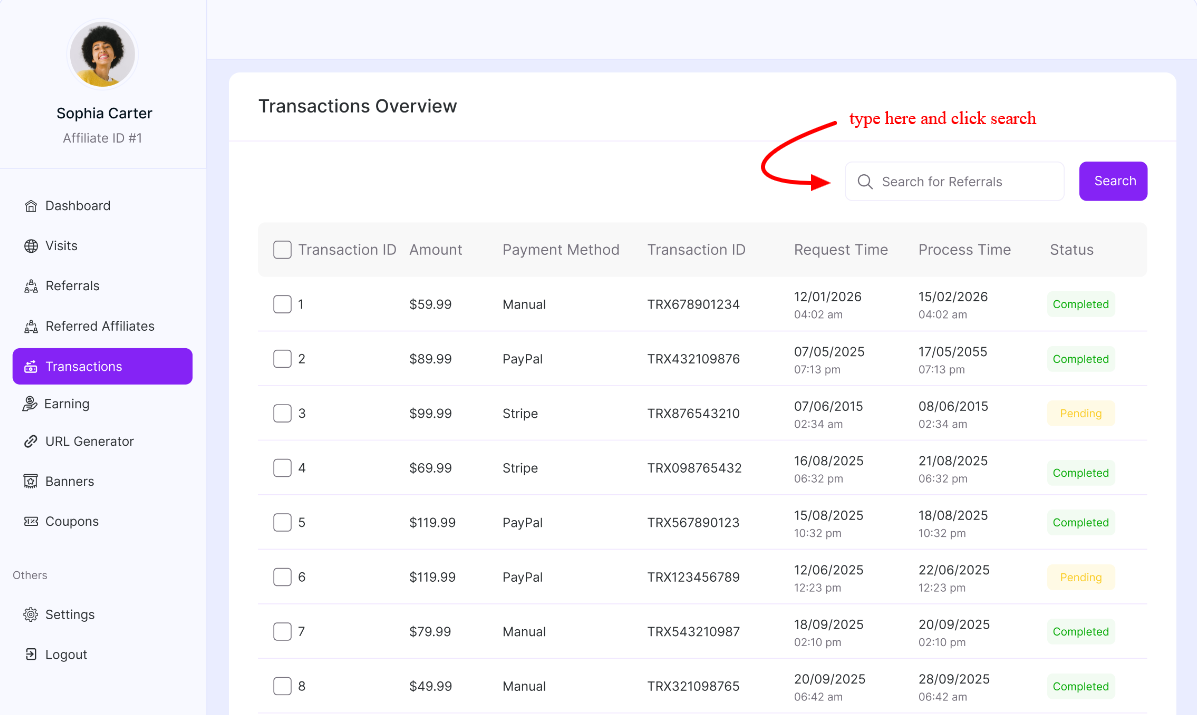The image size is (1197, 715).
Task: Click the Coupons ticket icon
Action: tap(31, 522)
